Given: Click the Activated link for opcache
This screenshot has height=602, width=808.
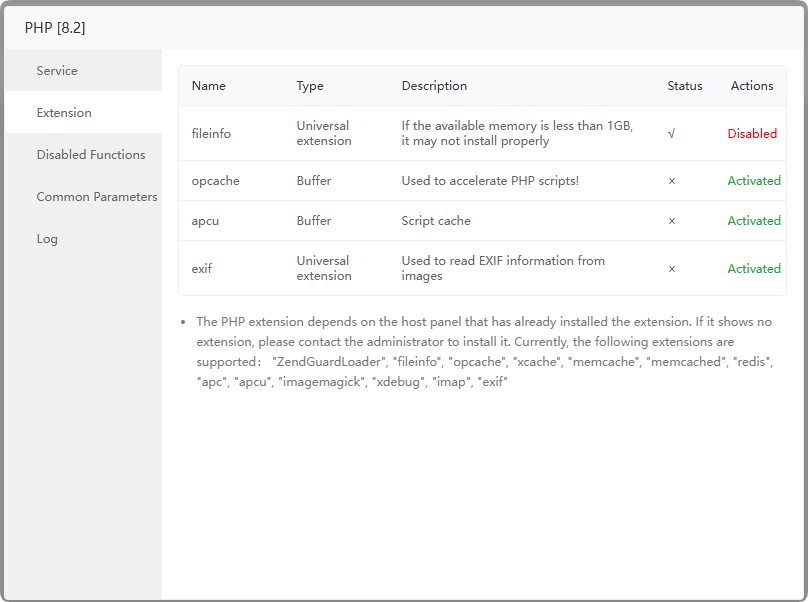Looking at the screenshot, I should point(754,181).
